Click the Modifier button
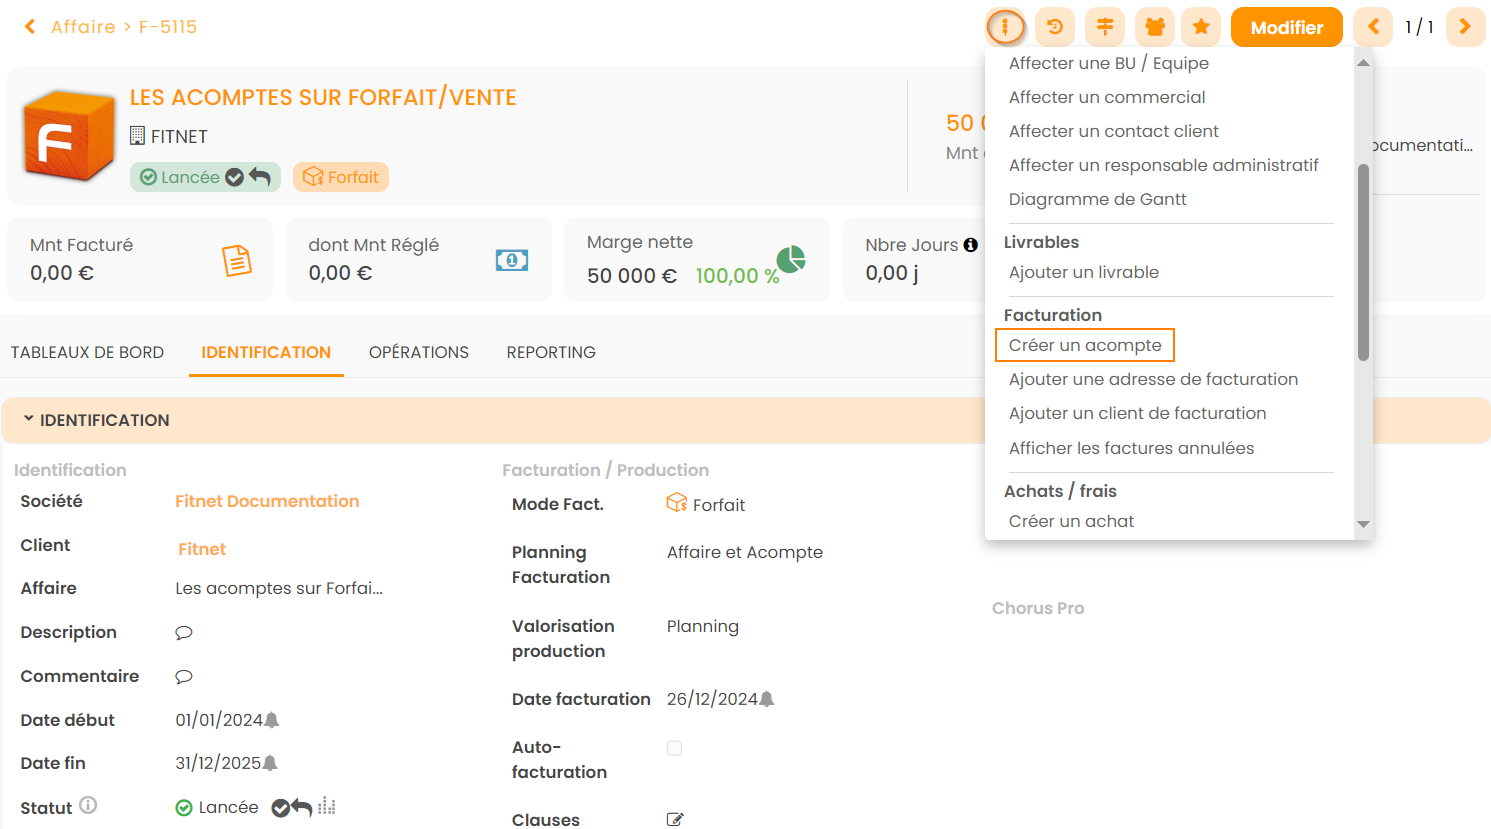Image resolution: width=1491 pixels, height=829 pixels. 1286,27
